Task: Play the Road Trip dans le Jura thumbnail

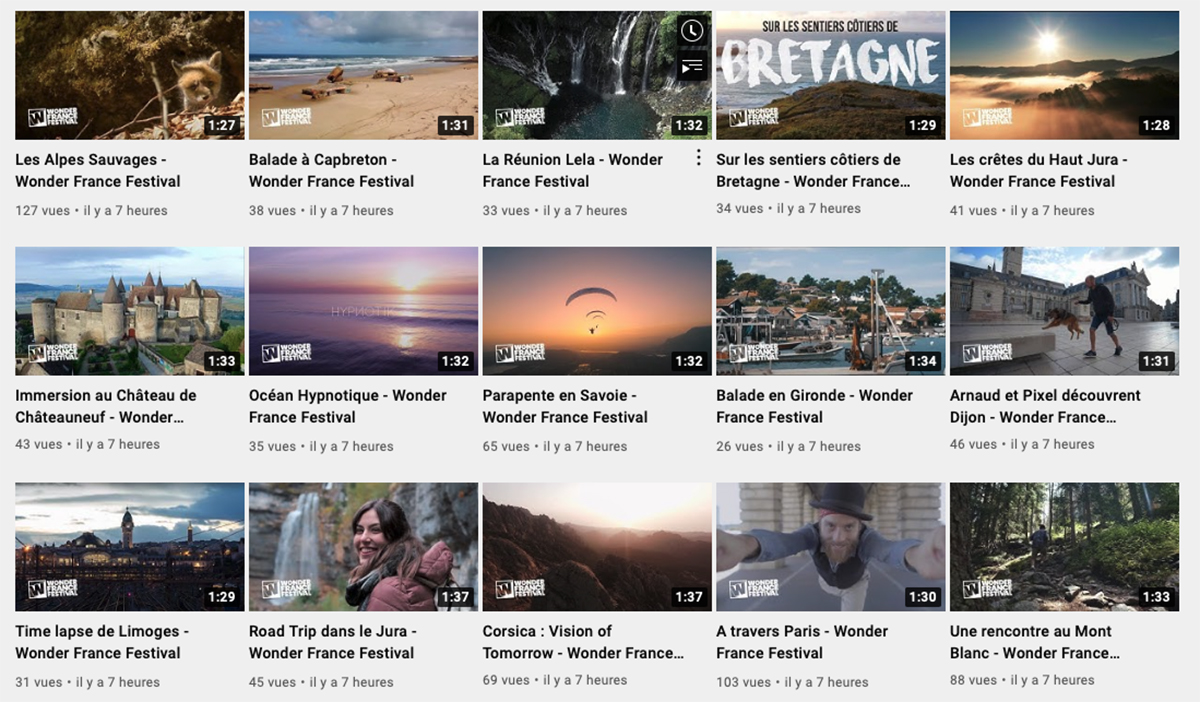Action: (x=363, y=547)
